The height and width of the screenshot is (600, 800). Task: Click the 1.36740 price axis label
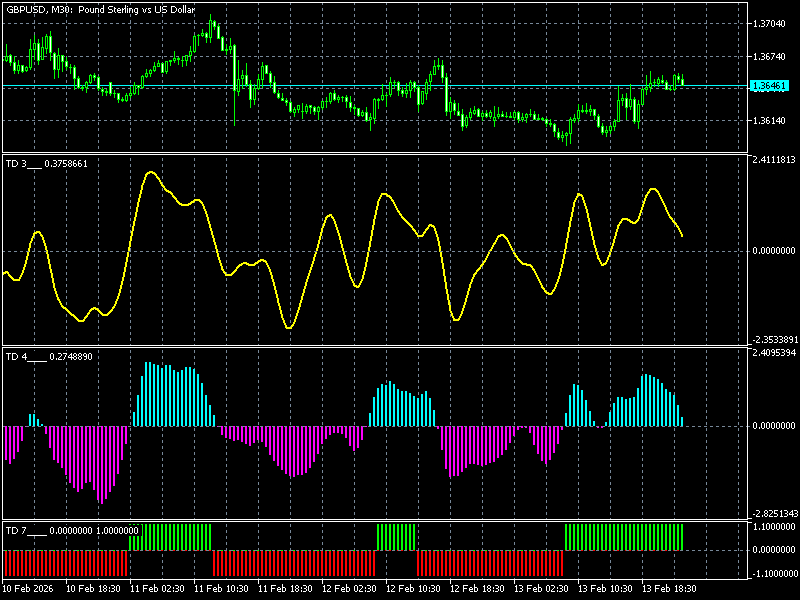(x=769, y=57)
